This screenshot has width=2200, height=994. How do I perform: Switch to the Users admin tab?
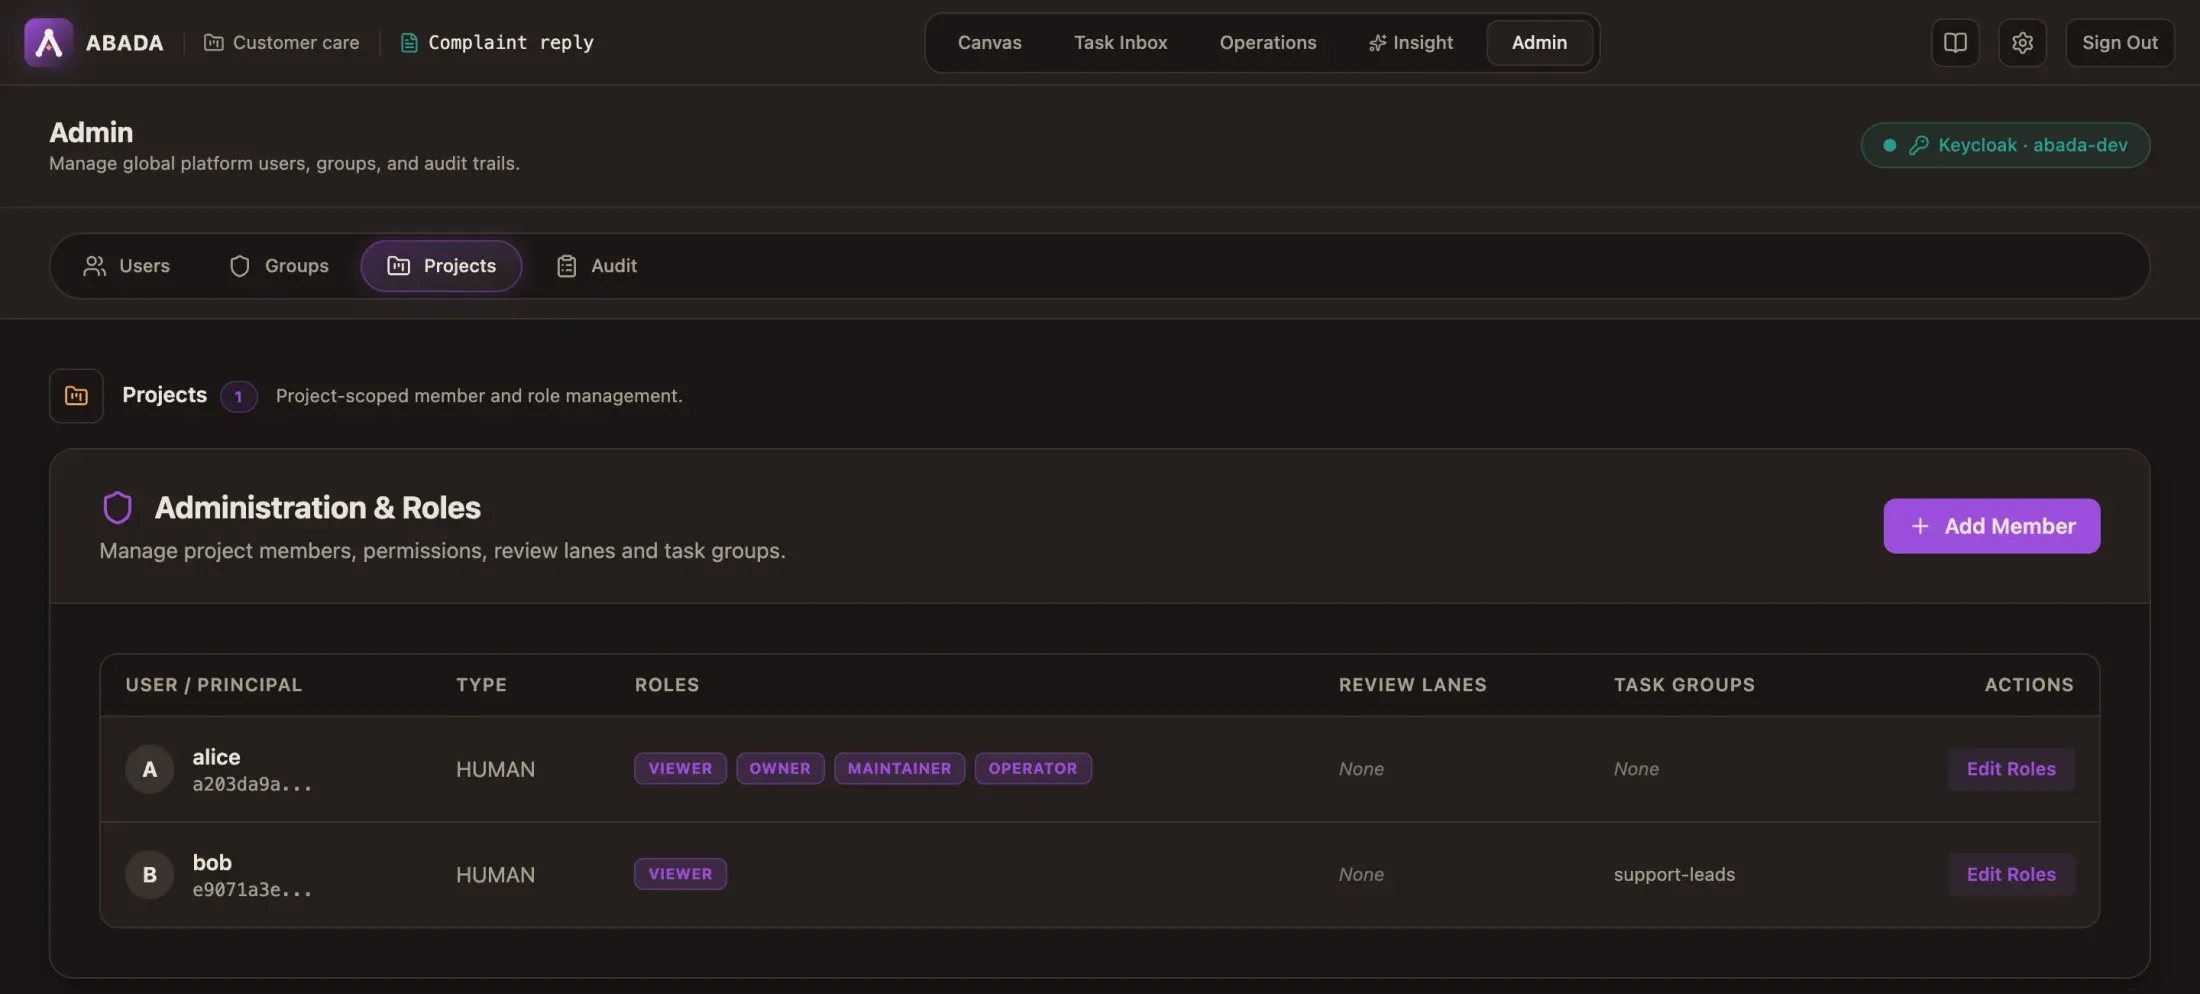pyautogui.click(x=126, y=266)
